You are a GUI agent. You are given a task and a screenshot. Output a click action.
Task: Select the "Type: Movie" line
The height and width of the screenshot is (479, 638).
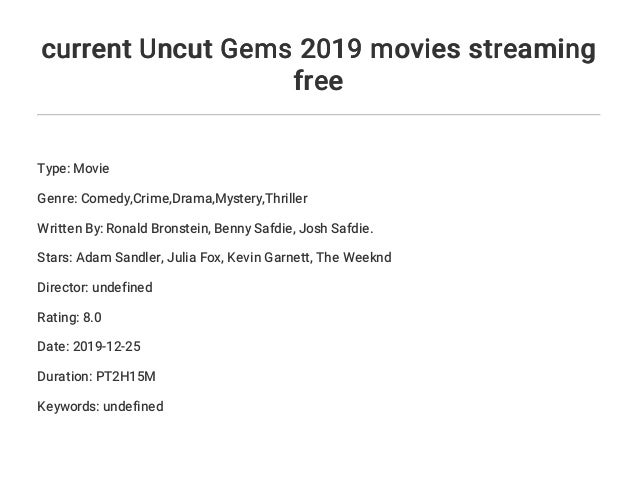73,168
